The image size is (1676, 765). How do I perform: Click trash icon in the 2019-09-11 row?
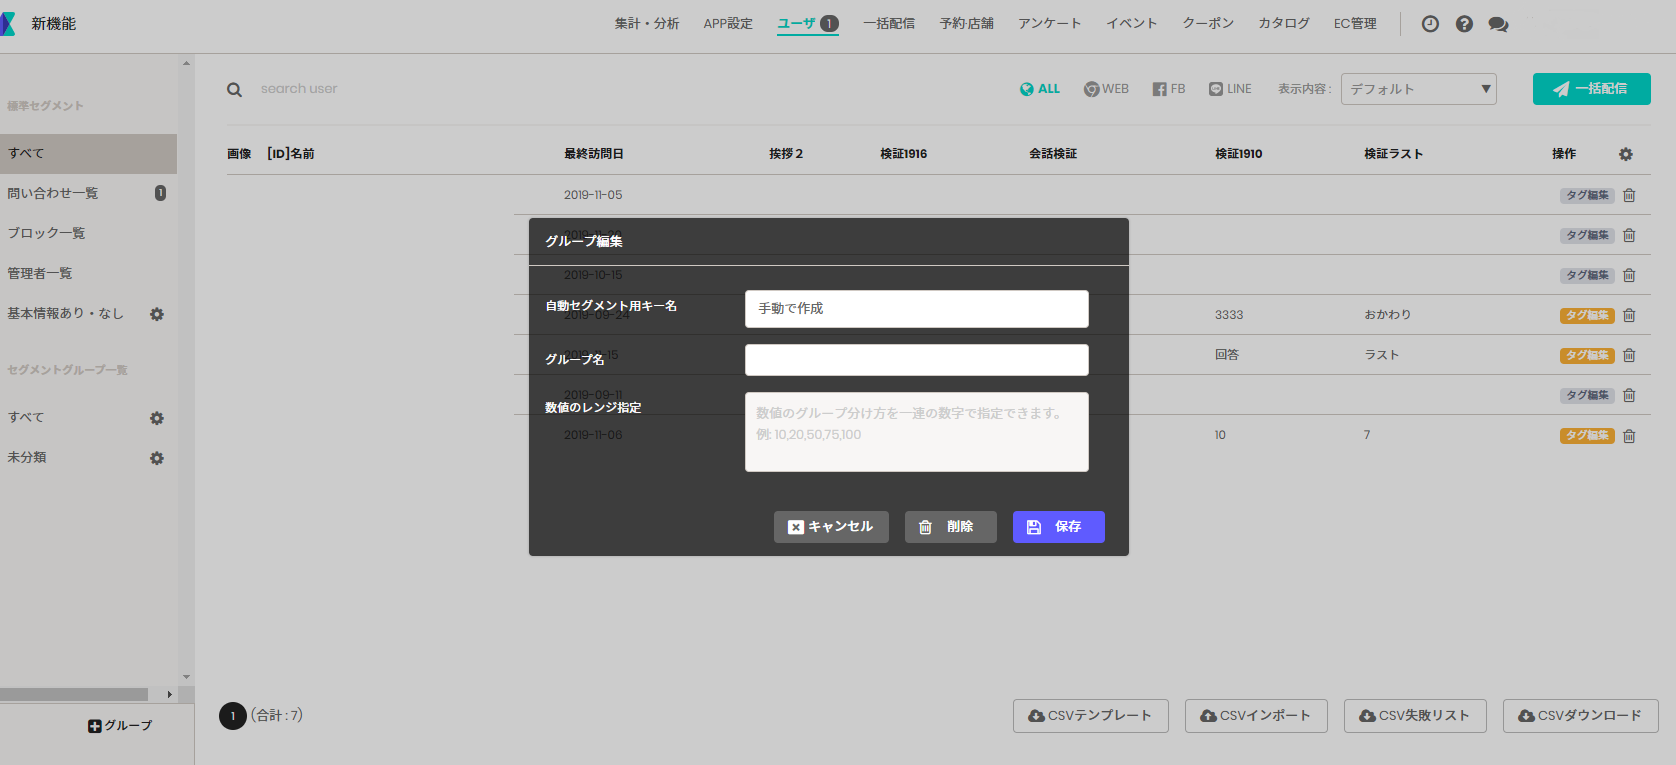(x=1629, y=395)
